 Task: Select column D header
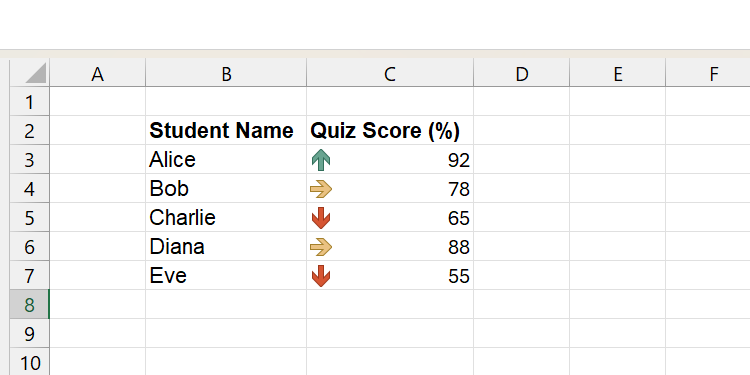521,73
